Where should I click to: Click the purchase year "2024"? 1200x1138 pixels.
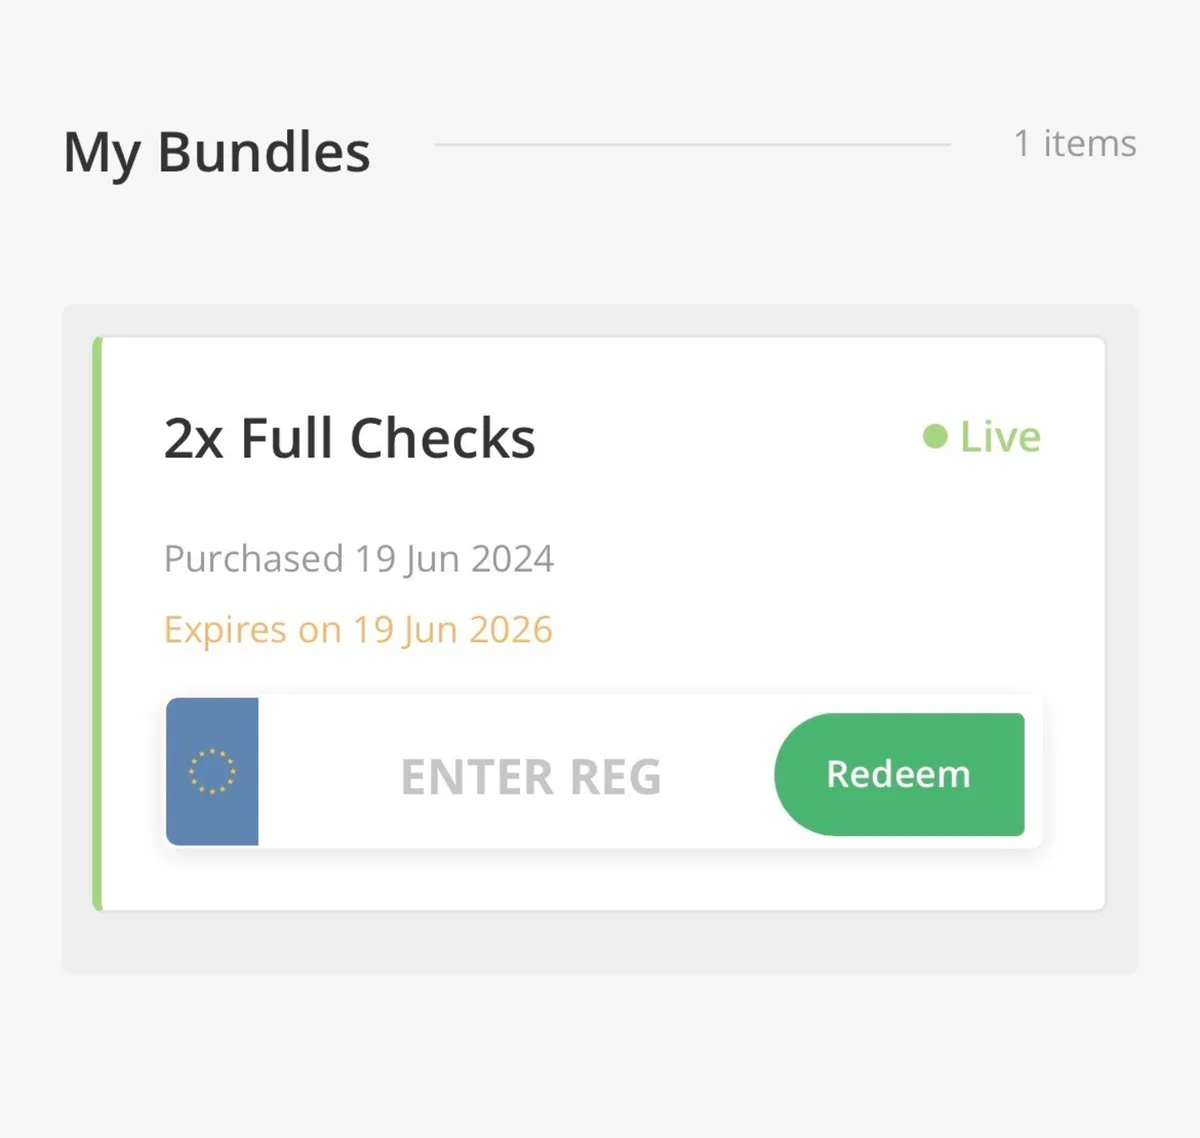pyautogui.click(x=512, y=558)
